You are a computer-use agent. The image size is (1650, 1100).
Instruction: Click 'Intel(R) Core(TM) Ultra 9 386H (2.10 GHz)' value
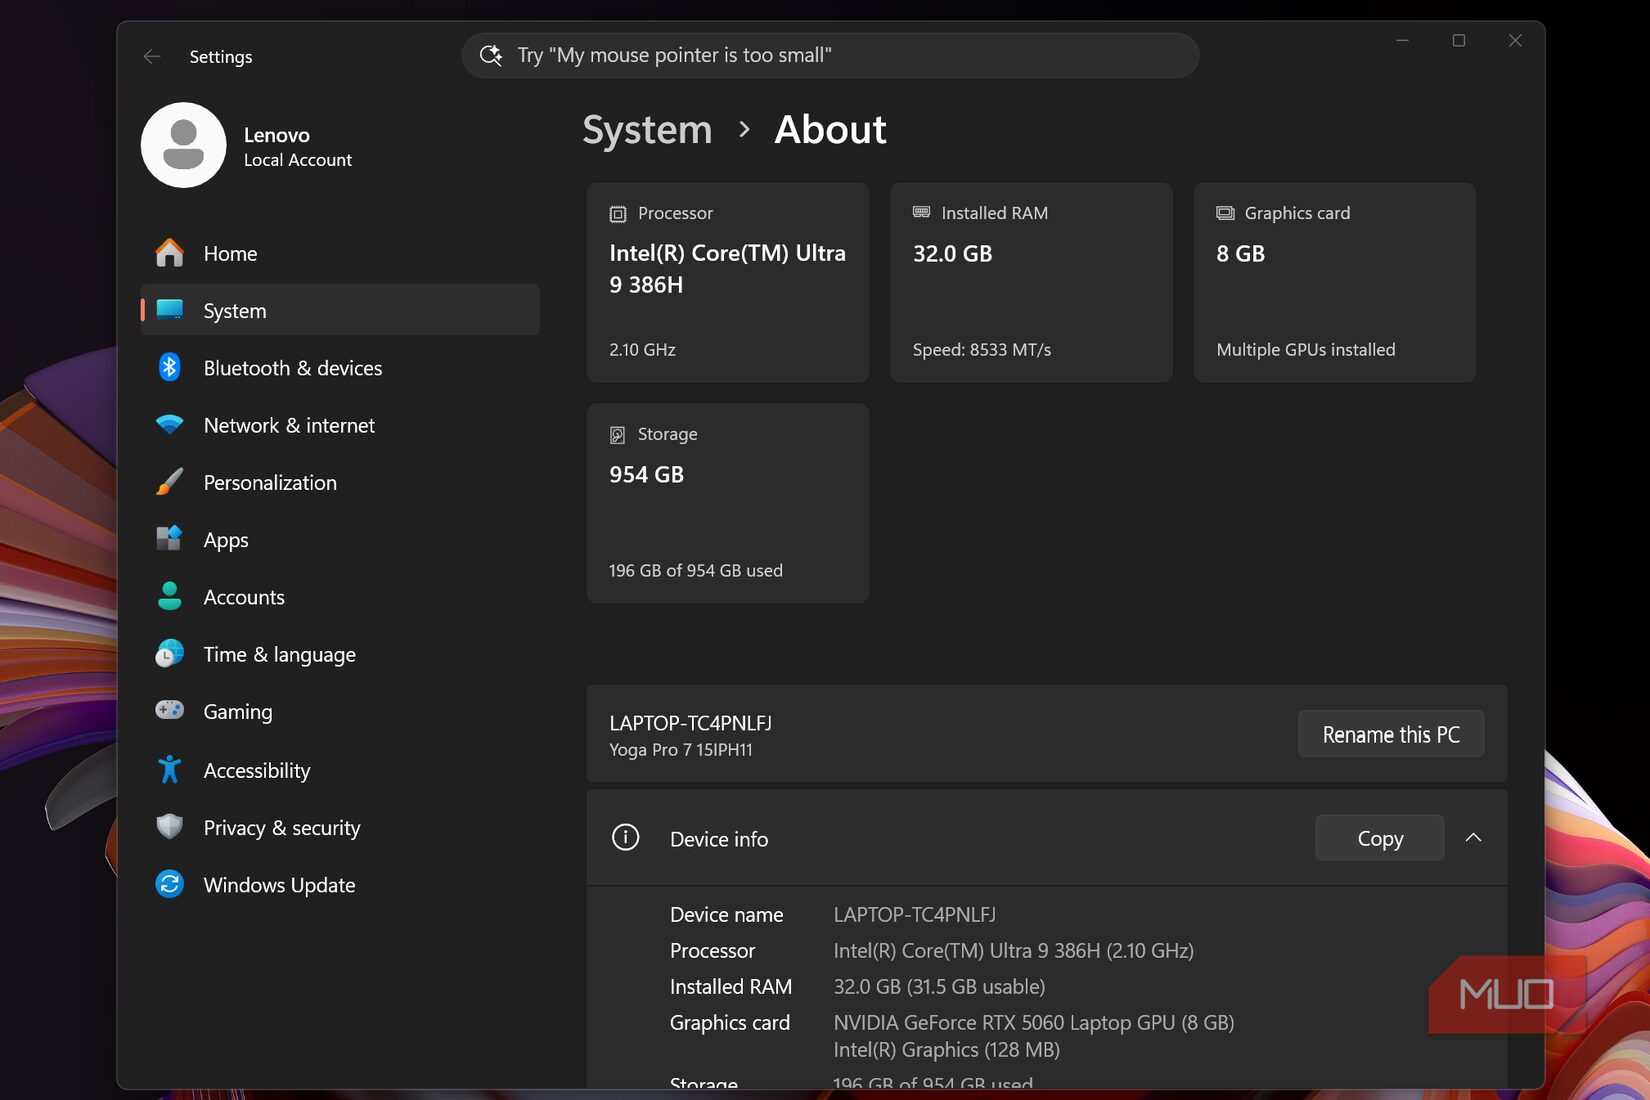coord(1014,950)
